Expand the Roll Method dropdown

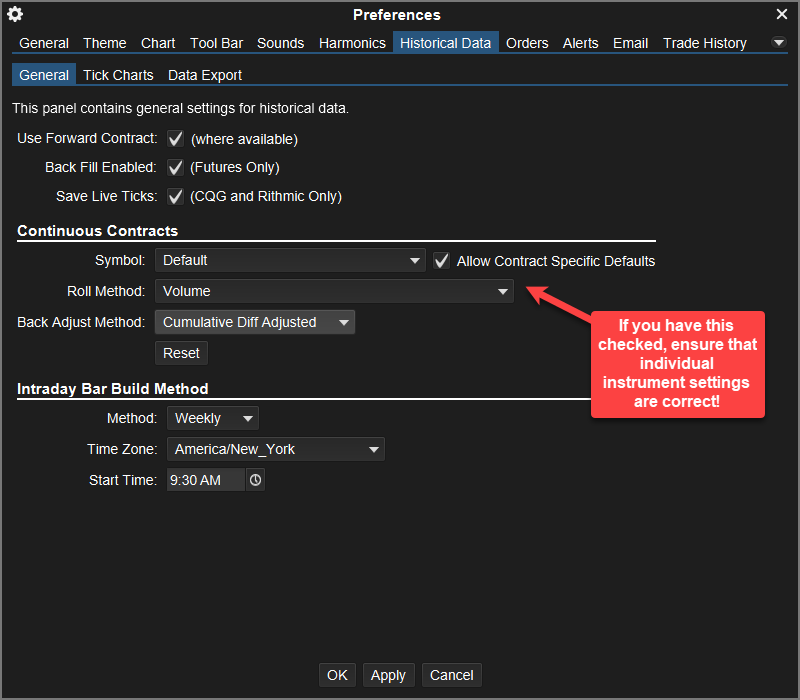coord(334,291)
